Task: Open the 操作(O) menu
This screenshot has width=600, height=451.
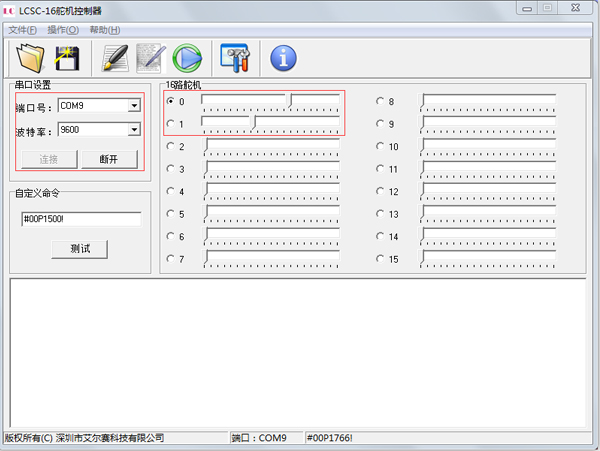Action: [x=63, y=30]
